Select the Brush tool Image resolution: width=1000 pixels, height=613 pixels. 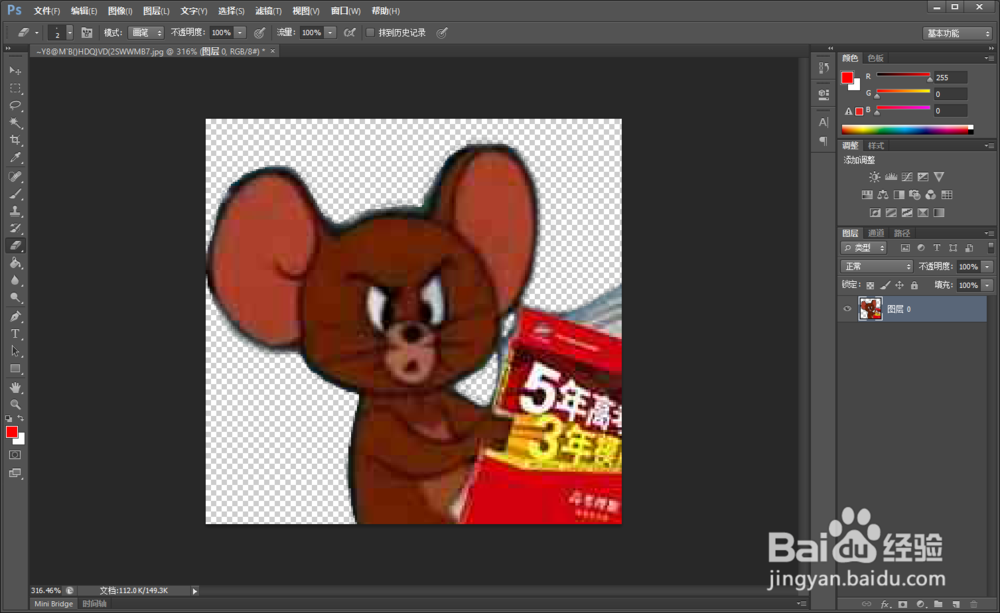point(15,194)
